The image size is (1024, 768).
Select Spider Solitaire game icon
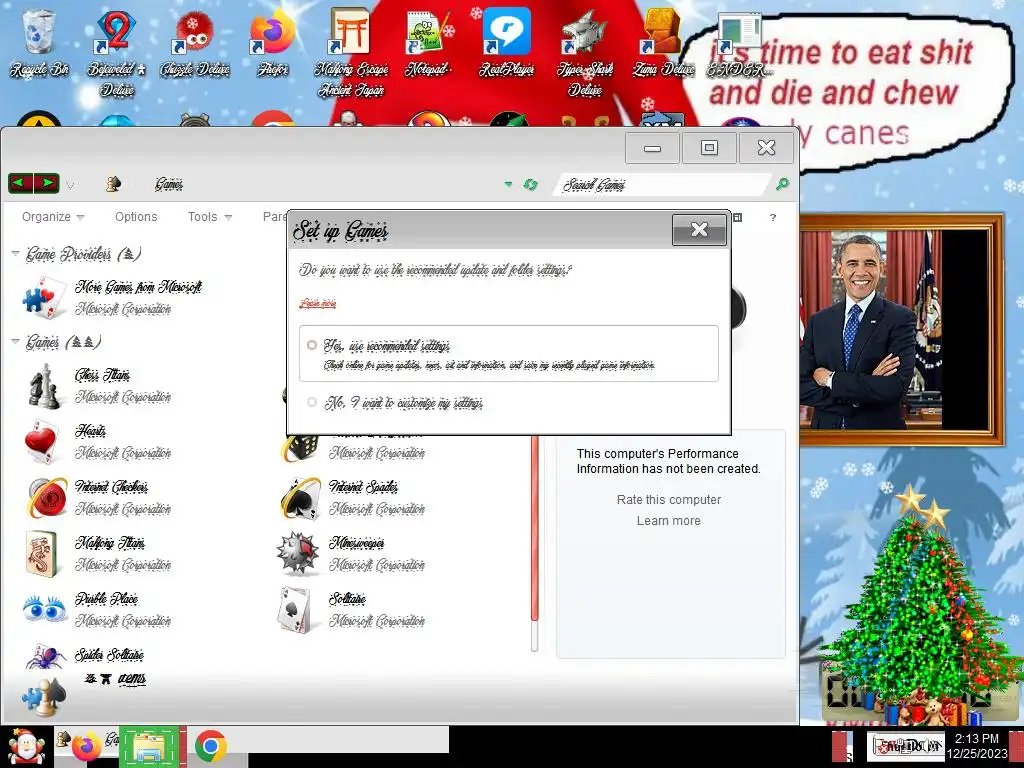pyautogui.click(x=44, y=656)
